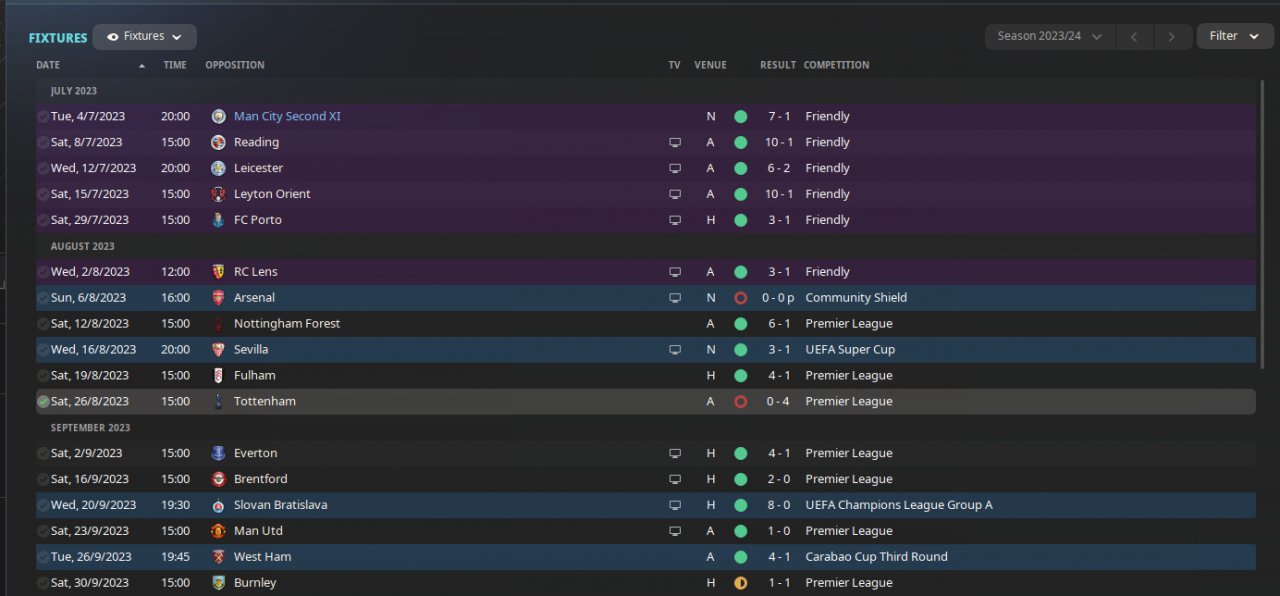Click the West Ham club badge
The image size is (1280, 596).
click(x=219, y=557)
